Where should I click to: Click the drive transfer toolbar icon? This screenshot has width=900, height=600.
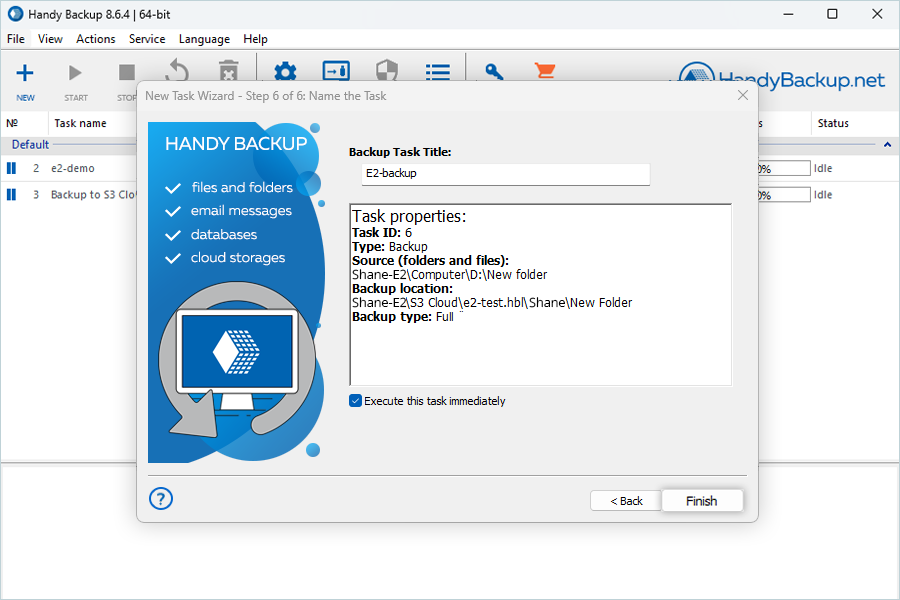click(336, 71)
